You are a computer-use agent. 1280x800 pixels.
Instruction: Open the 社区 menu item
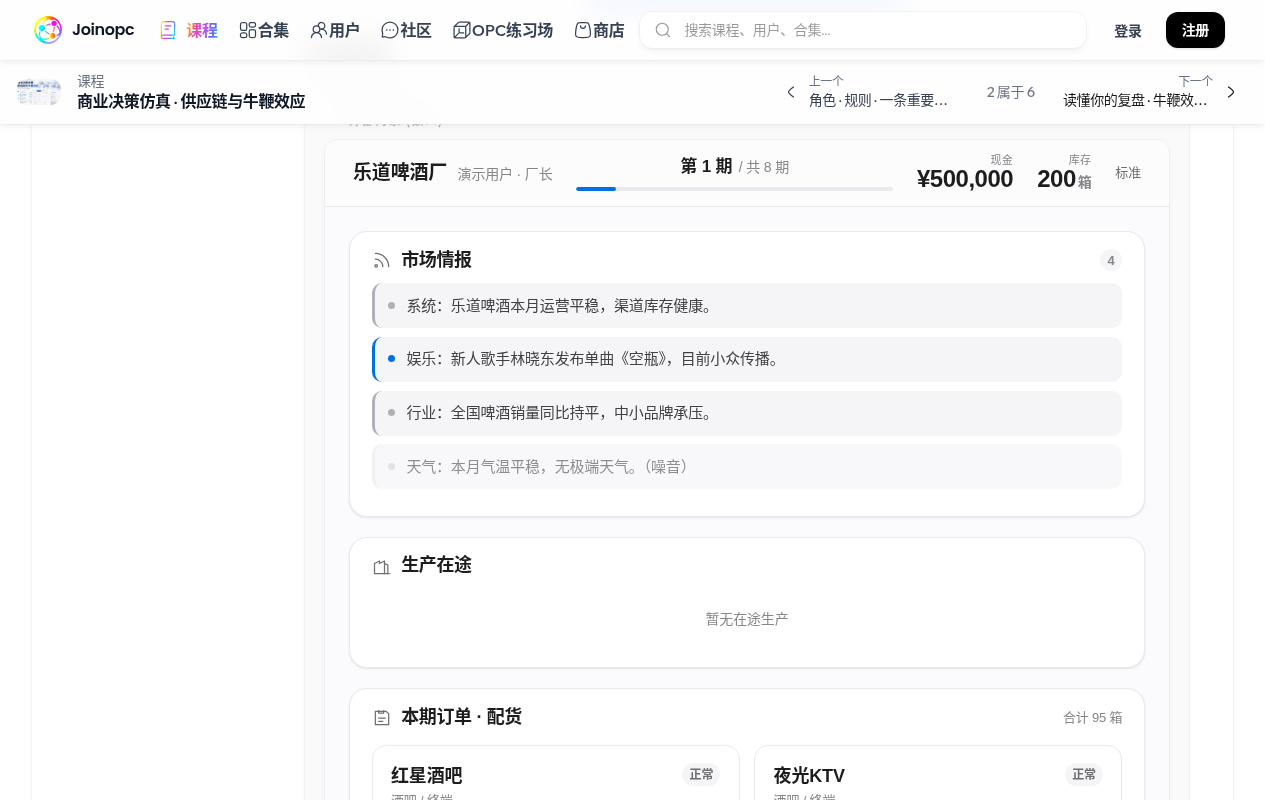tap(406, 30)
